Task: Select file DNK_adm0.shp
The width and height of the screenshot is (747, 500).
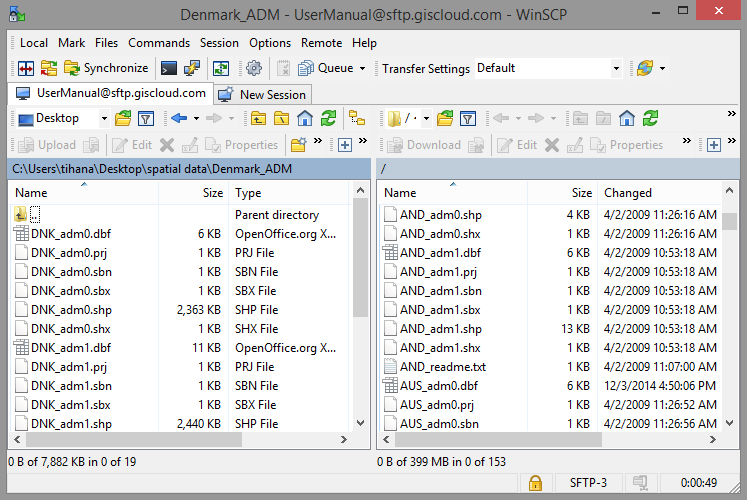Action: click(x=180, y=310)
